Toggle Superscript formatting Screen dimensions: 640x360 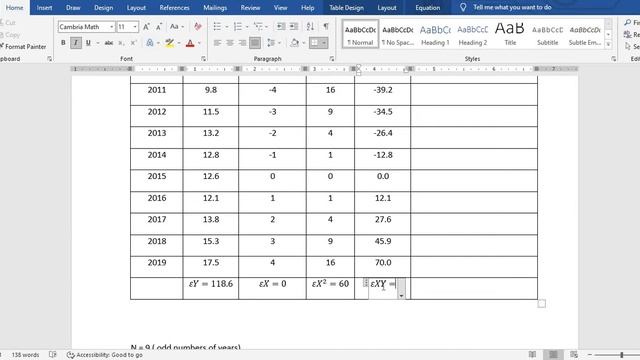tap(133, 43)
